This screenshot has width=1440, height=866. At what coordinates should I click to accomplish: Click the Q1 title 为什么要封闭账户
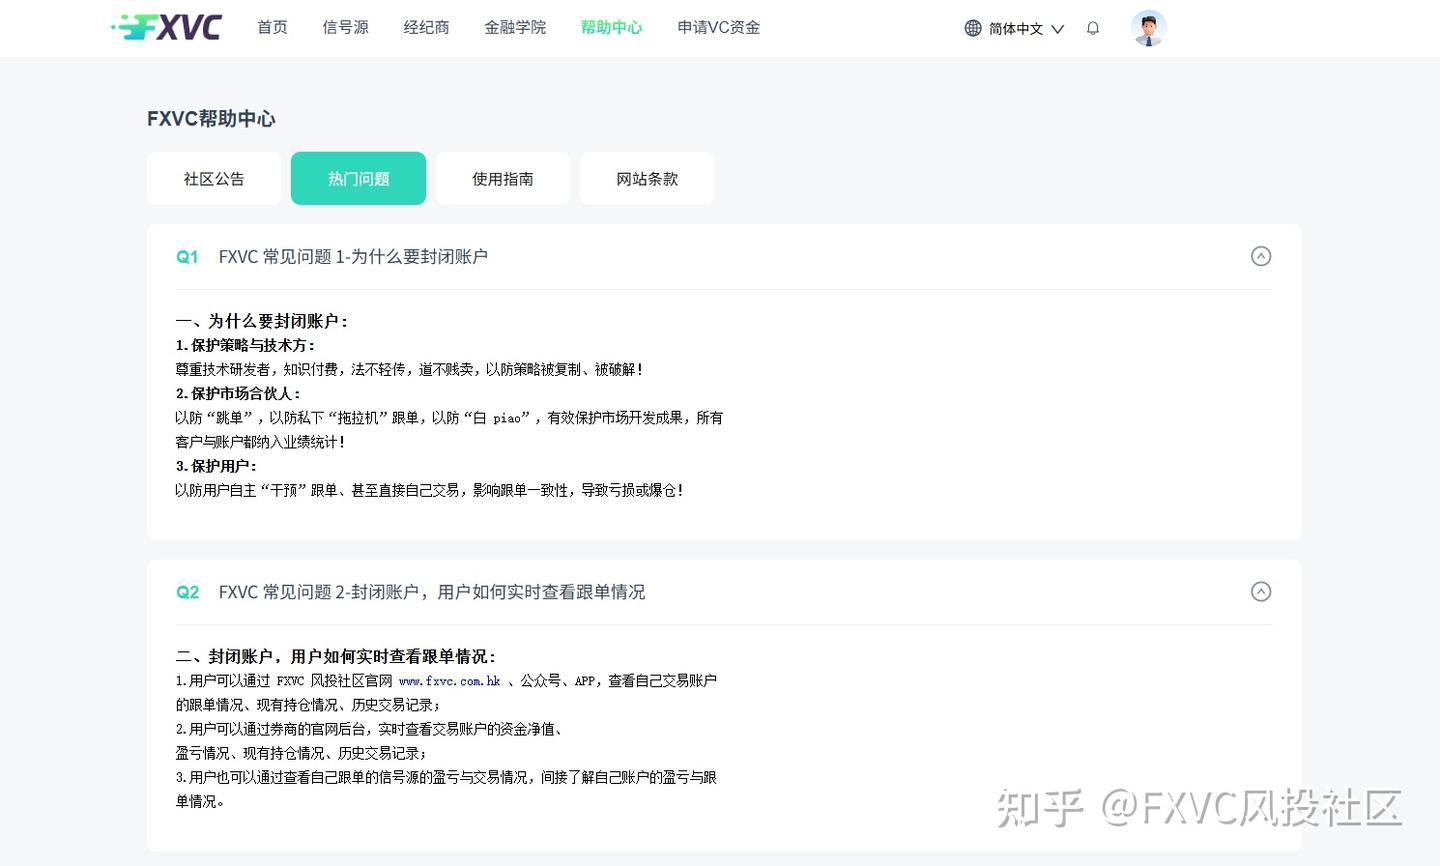click(x=353, y=256)
